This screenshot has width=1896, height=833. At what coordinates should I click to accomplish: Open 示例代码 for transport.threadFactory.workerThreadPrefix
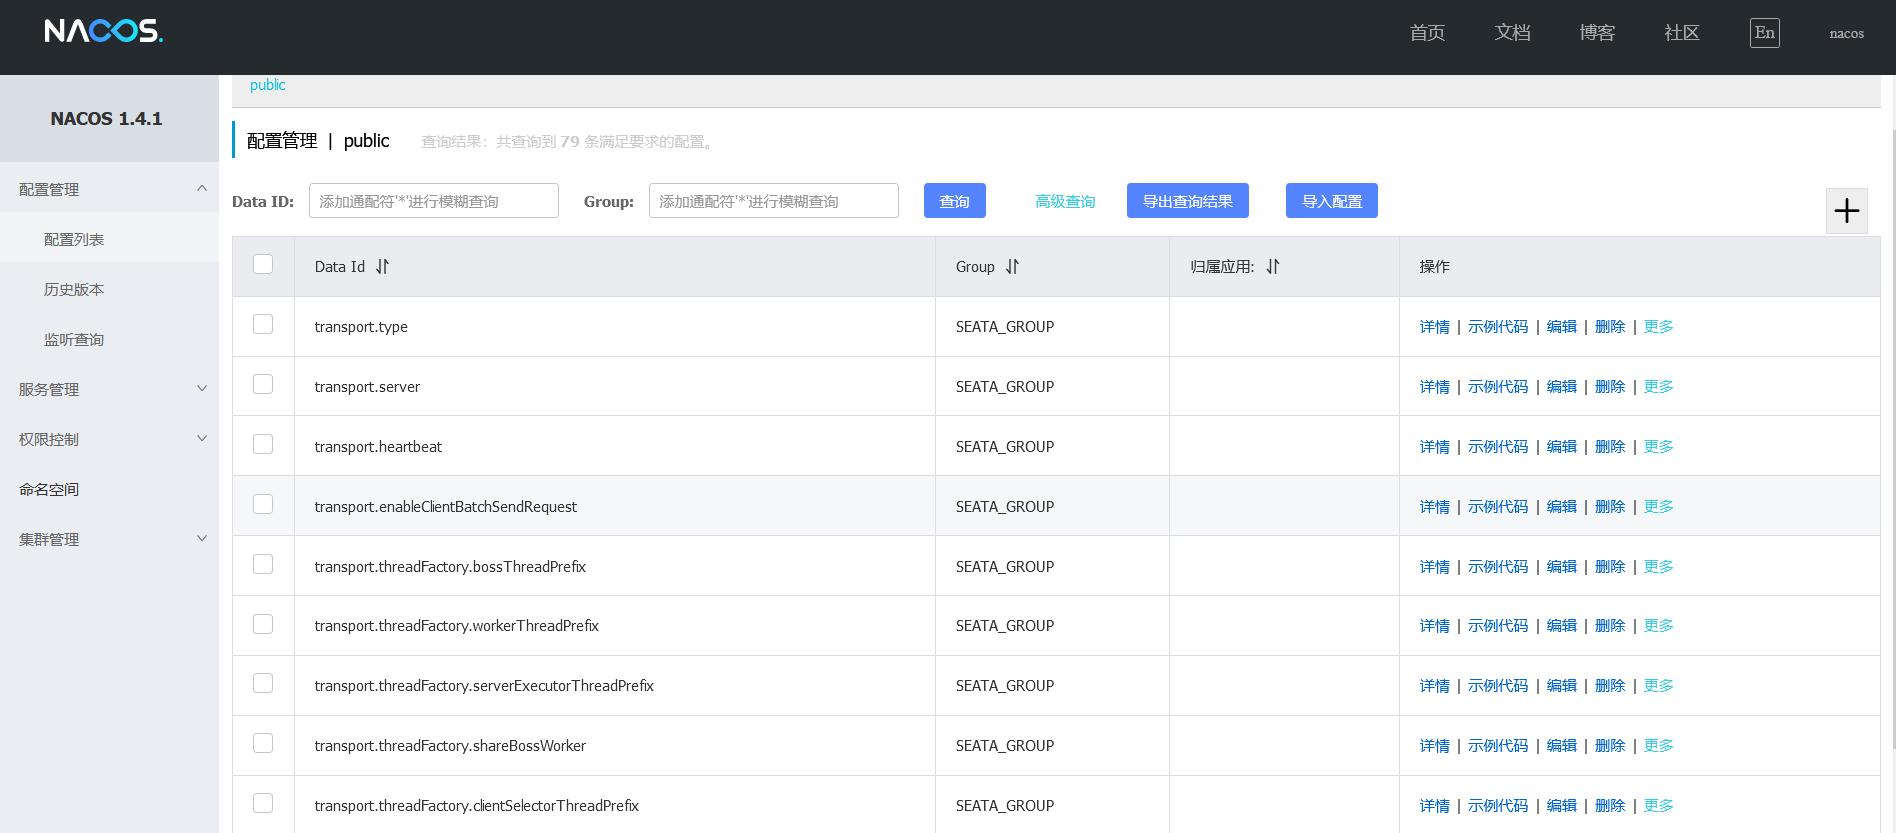(1498, 626)
